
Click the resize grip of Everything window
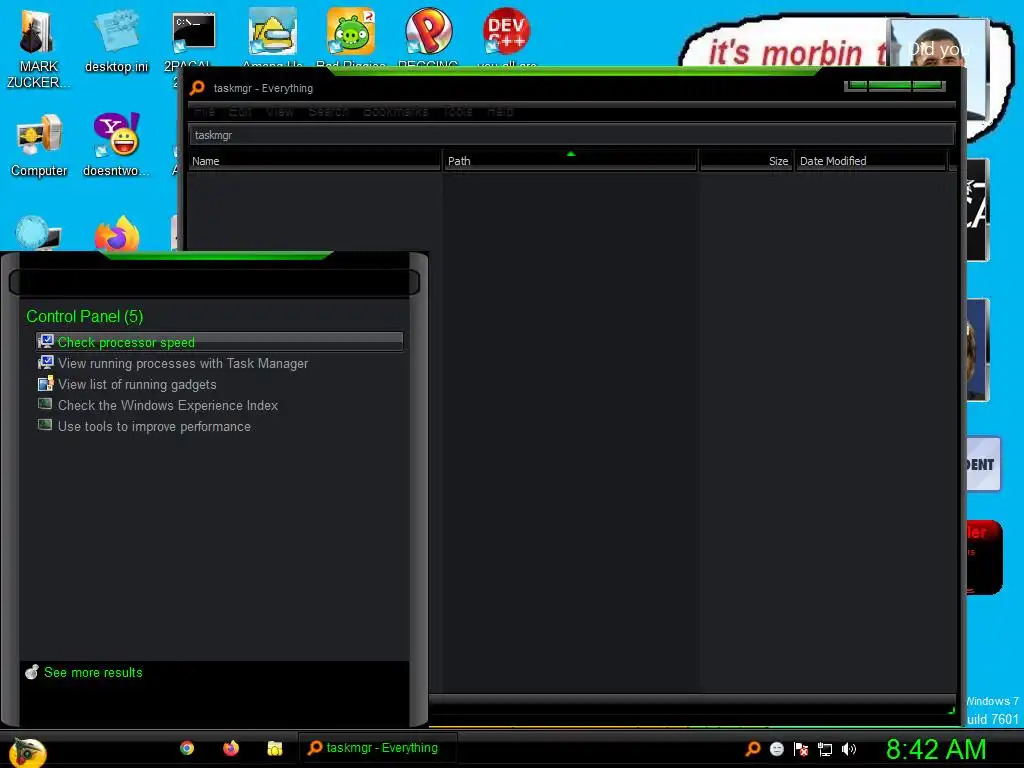[951, 710]
